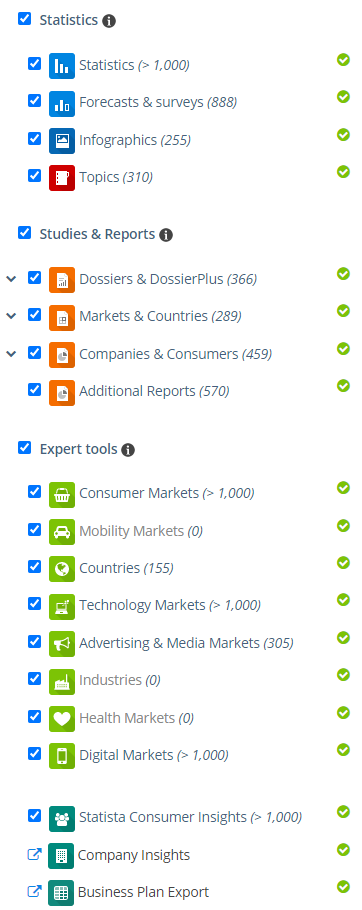Viewport: 362px width, 910px height.
Task: Expand the Markets & Countries chevron
Action: pyautogui.click(x=11, y=316)
